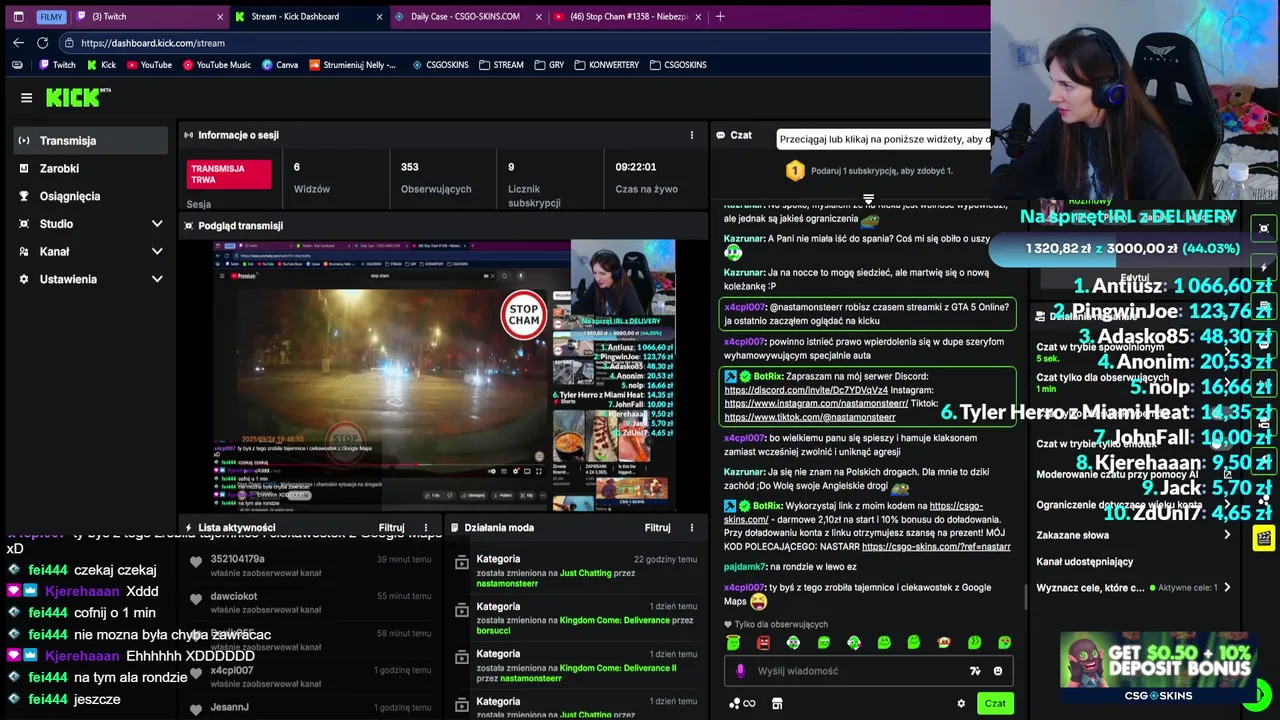
Task: Open Filtruj in Lista aktywności
Action: pos(391,528)
